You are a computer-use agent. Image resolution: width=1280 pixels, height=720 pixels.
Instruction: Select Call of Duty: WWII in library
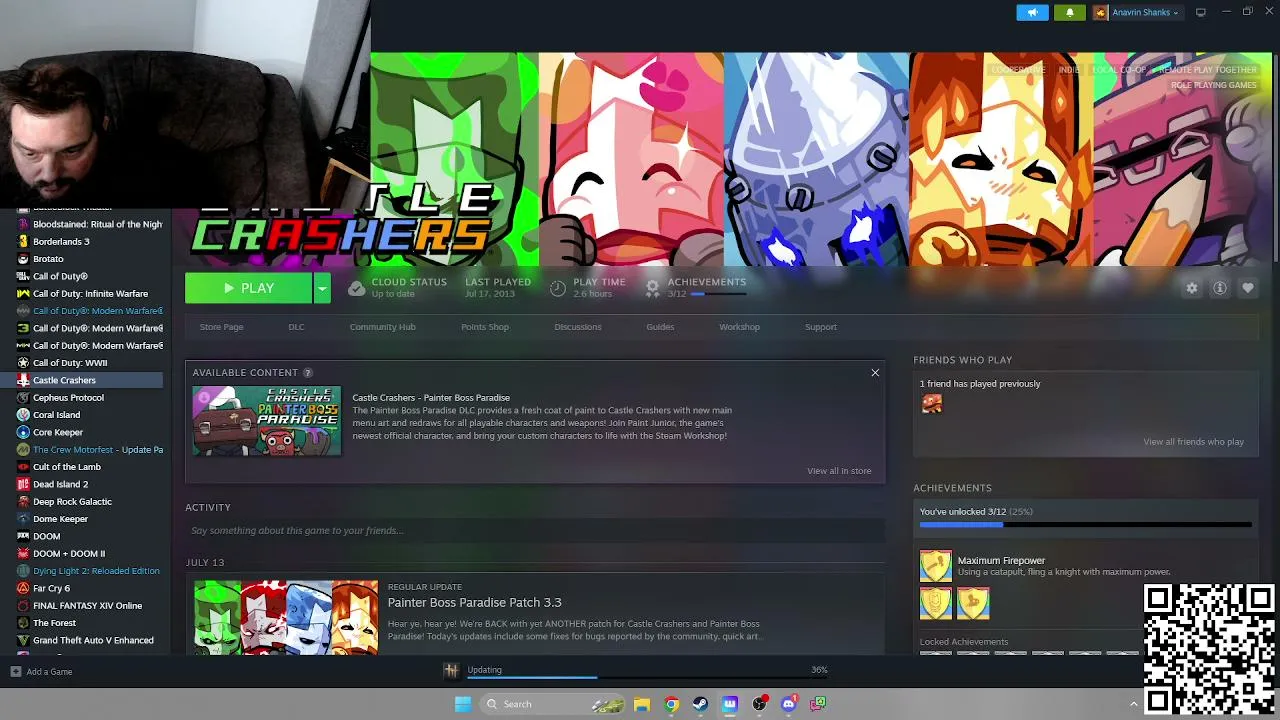coord(70,363)
